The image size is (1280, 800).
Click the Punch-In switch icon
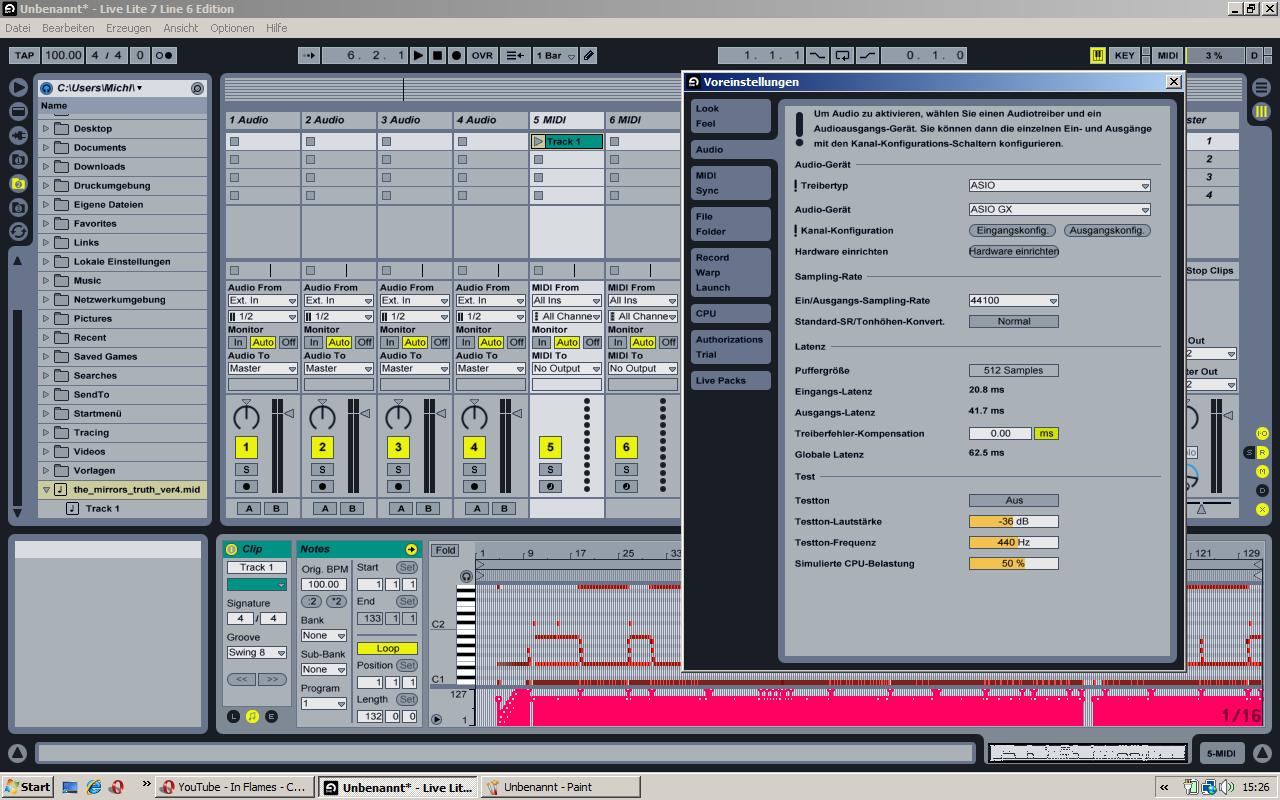click(819, 56)
